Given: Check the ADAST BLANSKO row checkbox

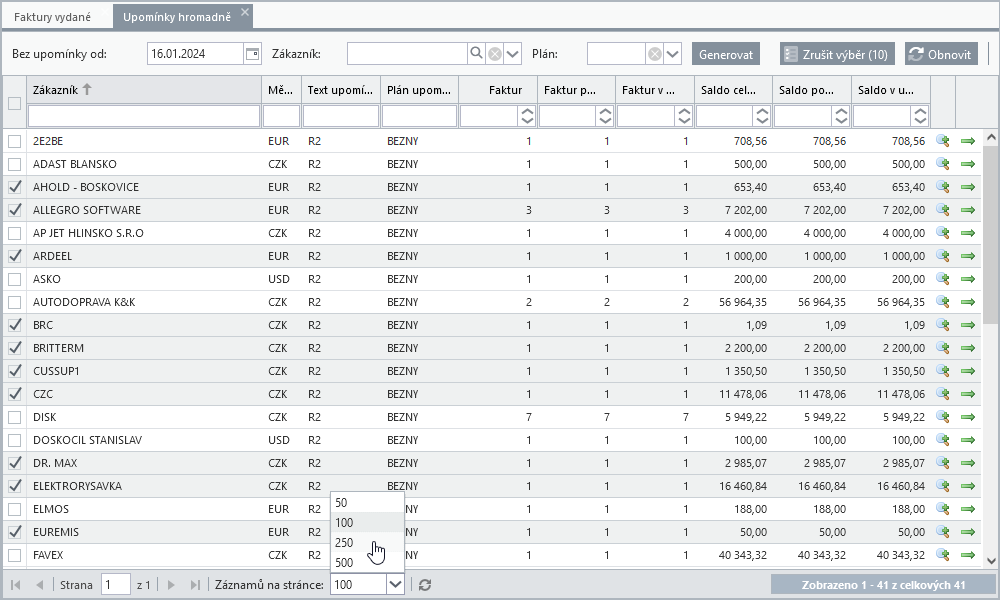Looking at the screenshot, I should (x=15, y=165).
